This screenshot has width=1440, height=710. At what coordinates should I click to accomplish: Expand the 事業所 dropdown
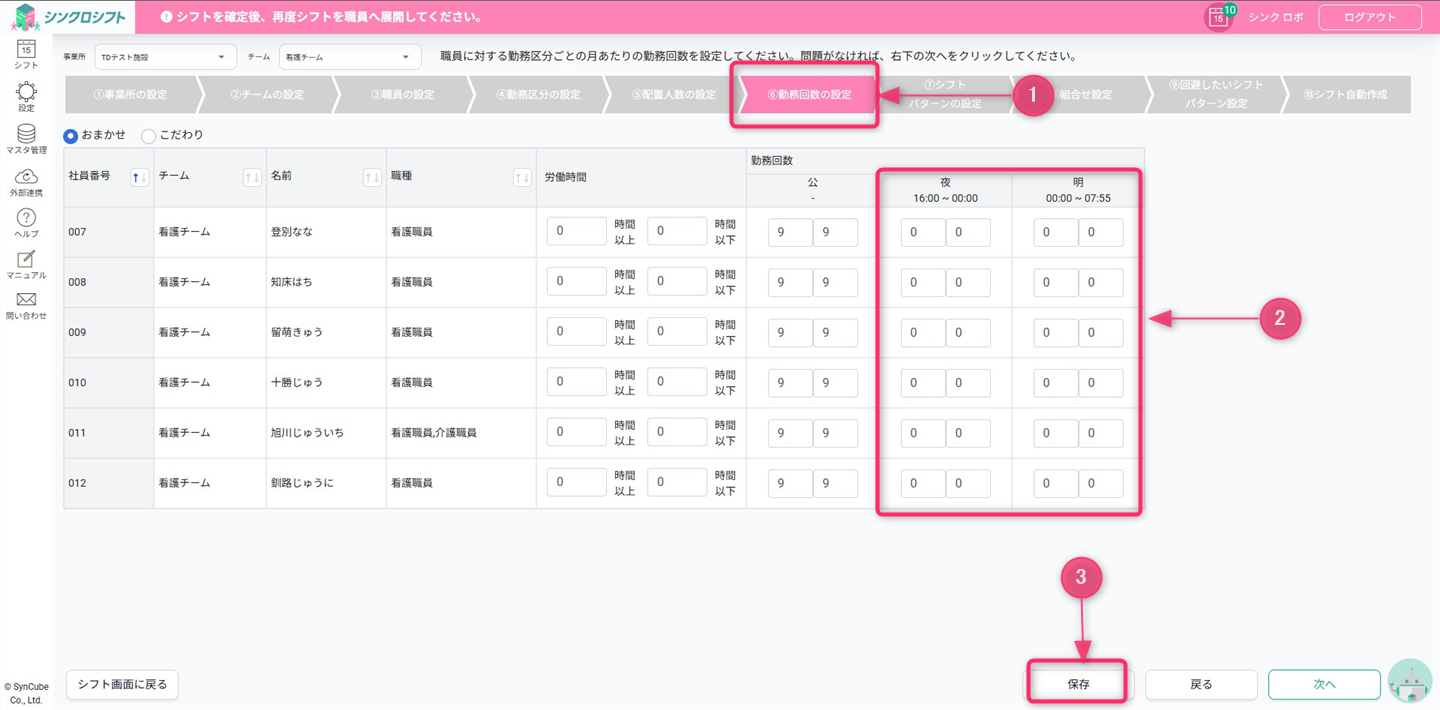(165, 57)
